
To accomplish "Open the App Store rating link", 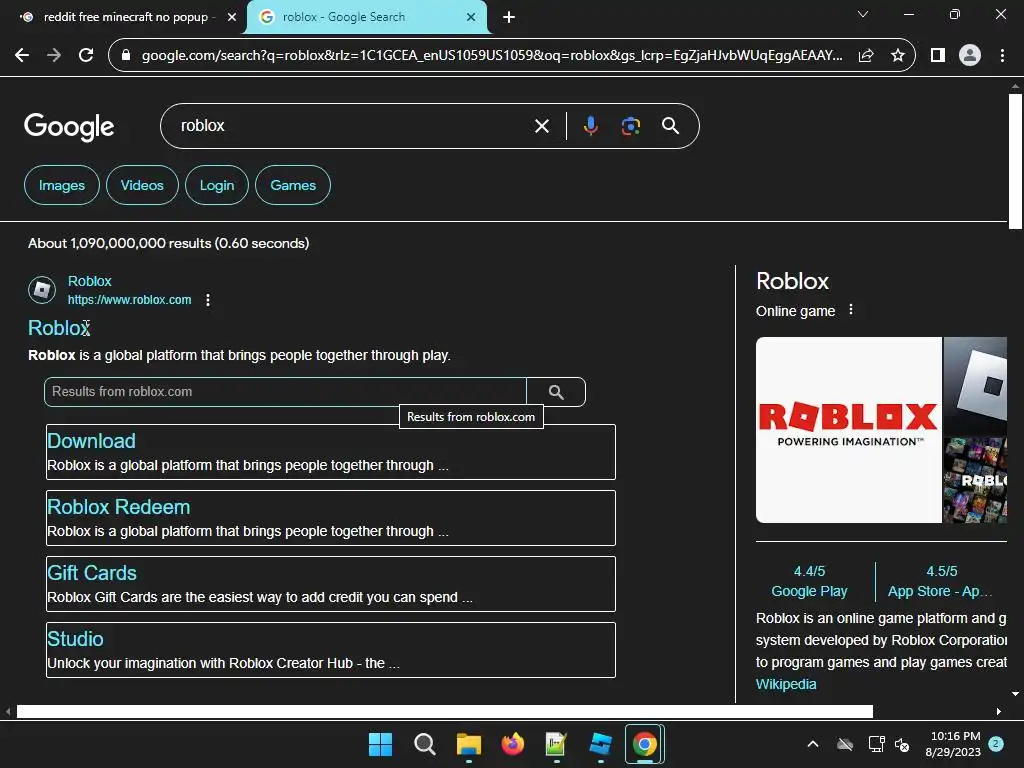I will tap(942, 581).
